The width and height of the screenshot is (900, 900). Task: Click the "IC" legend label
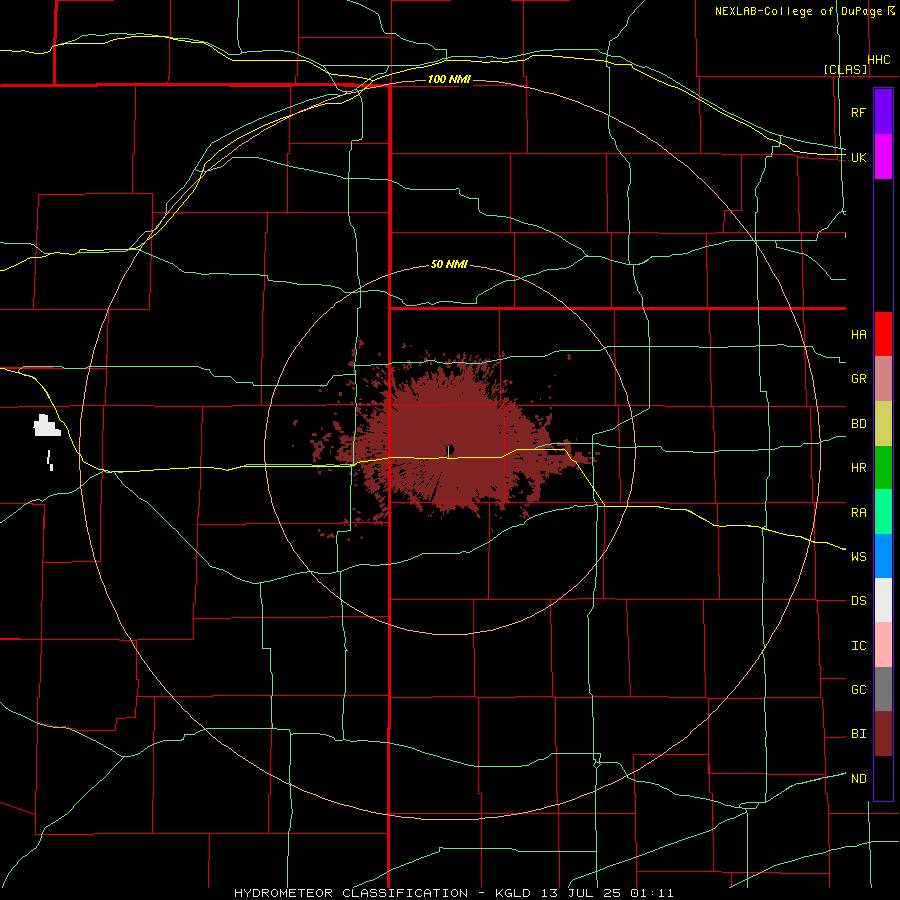click(858, 646)
